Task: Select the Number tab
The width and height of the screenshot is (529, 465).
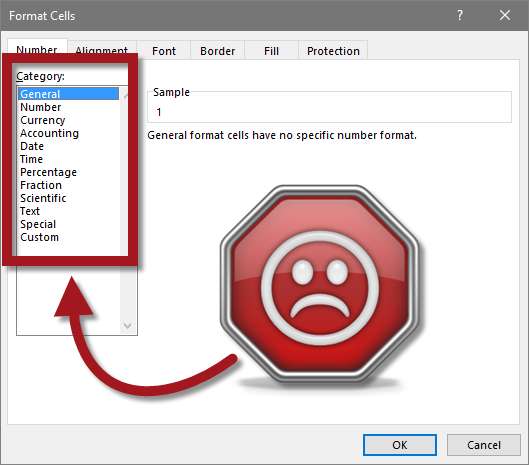Action: pos(37,49)
